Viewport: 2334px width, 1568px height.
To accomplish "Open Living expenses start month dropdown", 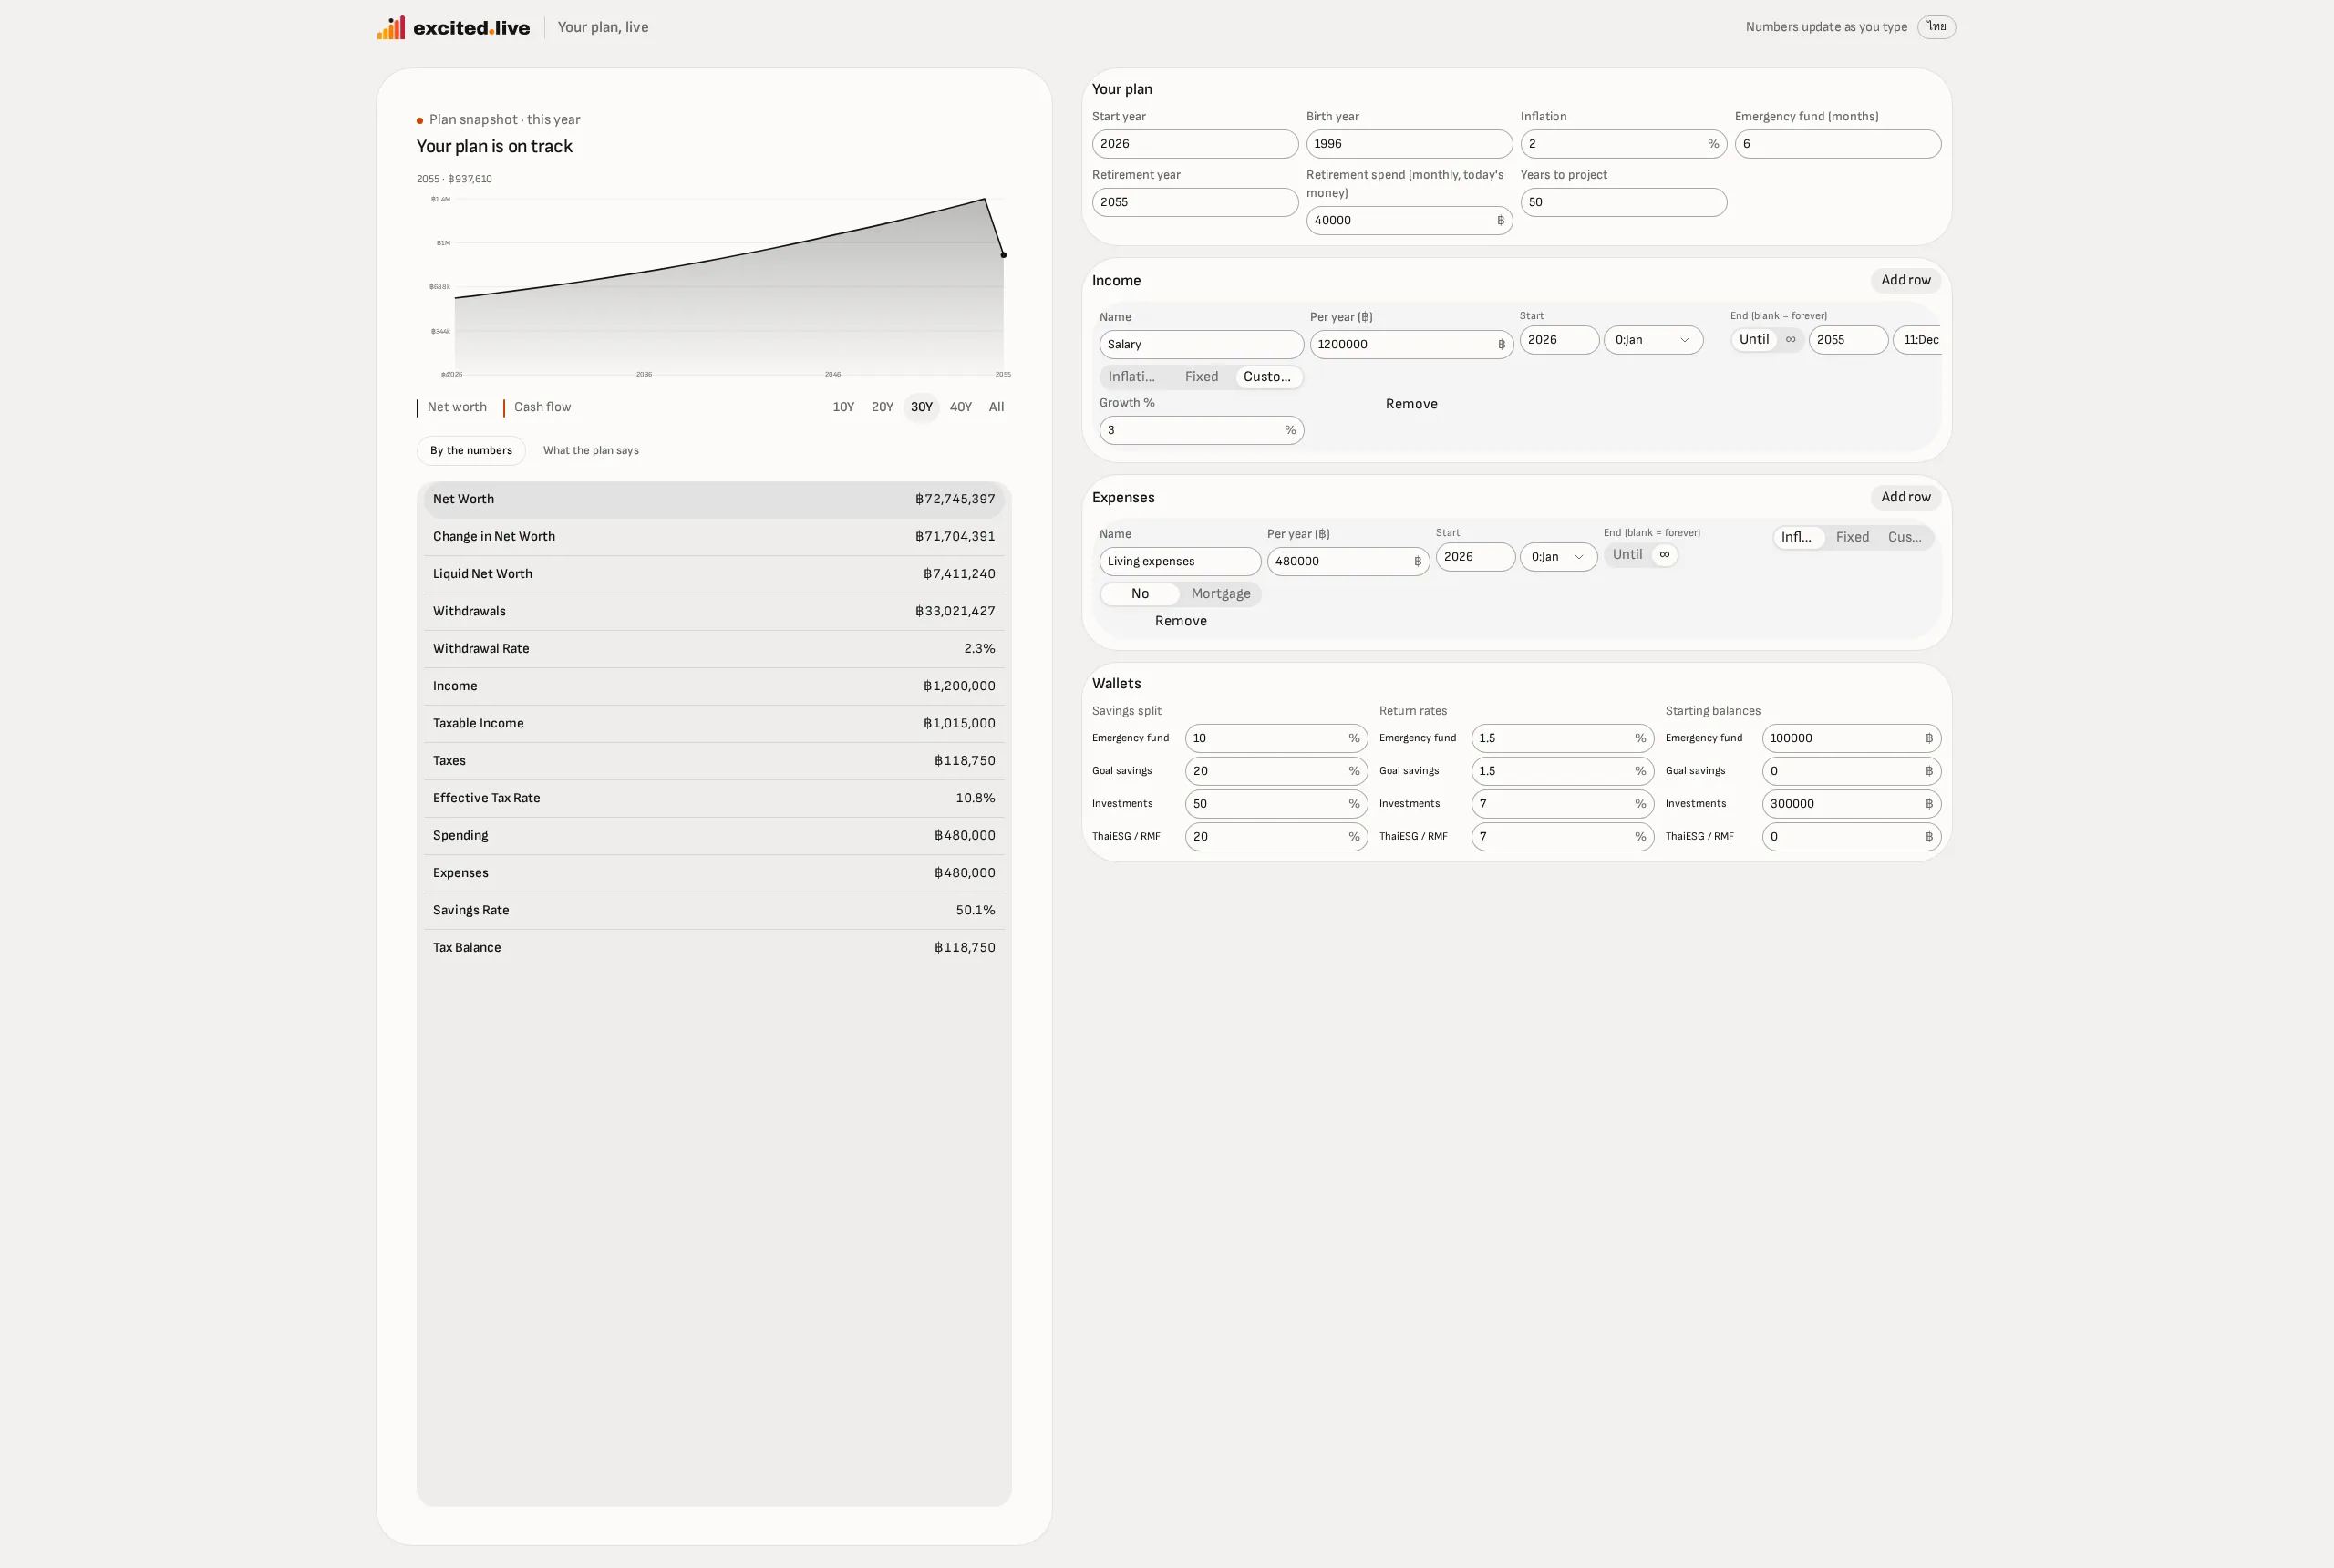I will click(1558, 557).
